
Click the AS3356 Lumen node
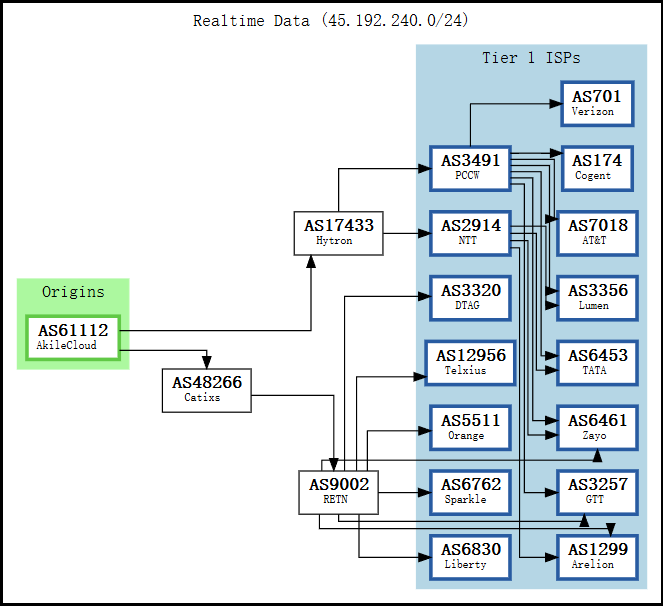point(596,298)
